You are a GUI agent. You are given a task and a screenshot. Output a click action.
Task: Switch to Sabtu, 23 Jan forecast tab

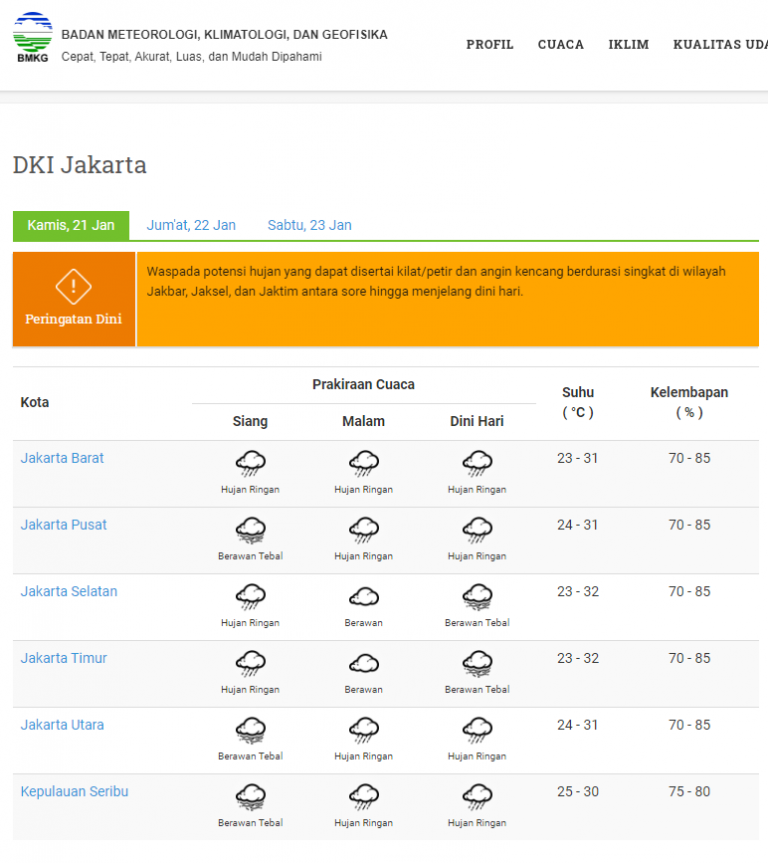[x=309, y=225]
